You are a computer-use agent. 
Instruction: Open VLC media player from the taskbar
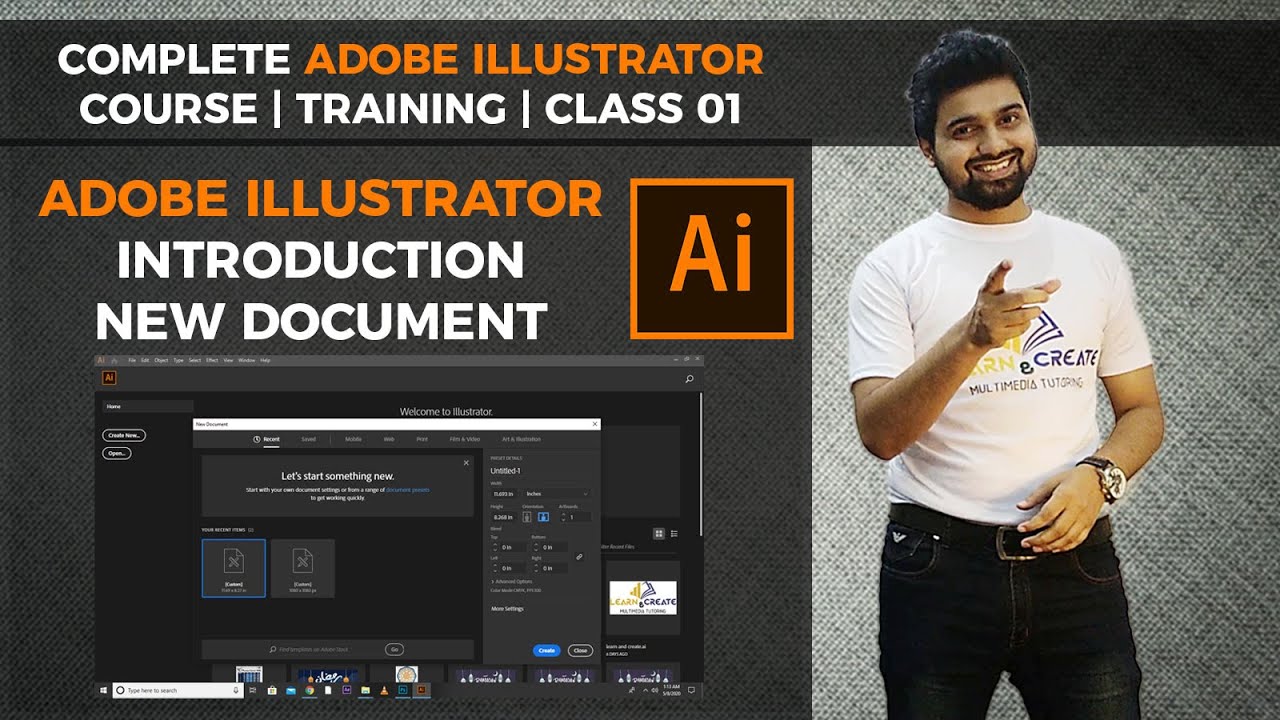pos(384,690)
